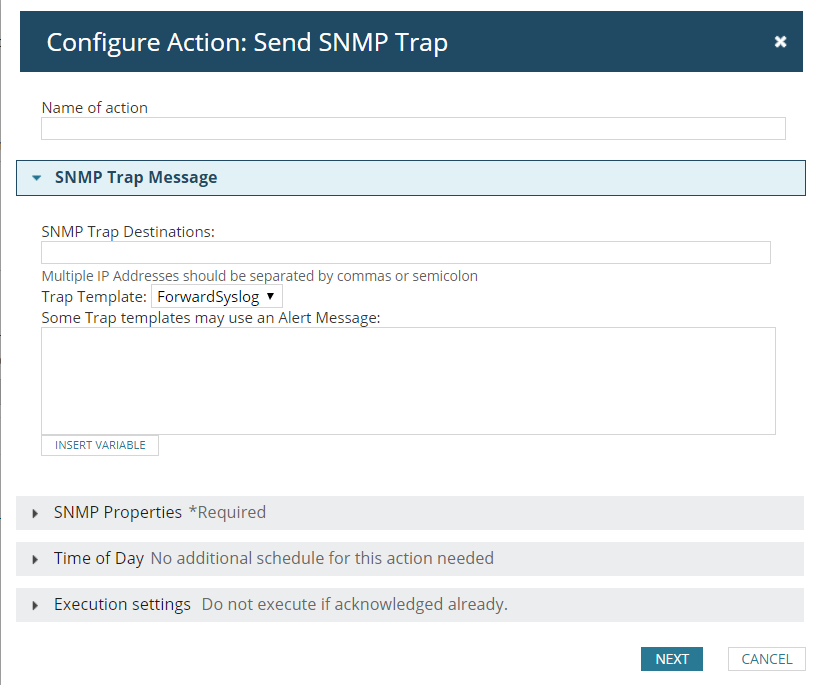Expand the Time of Day section

410,559
